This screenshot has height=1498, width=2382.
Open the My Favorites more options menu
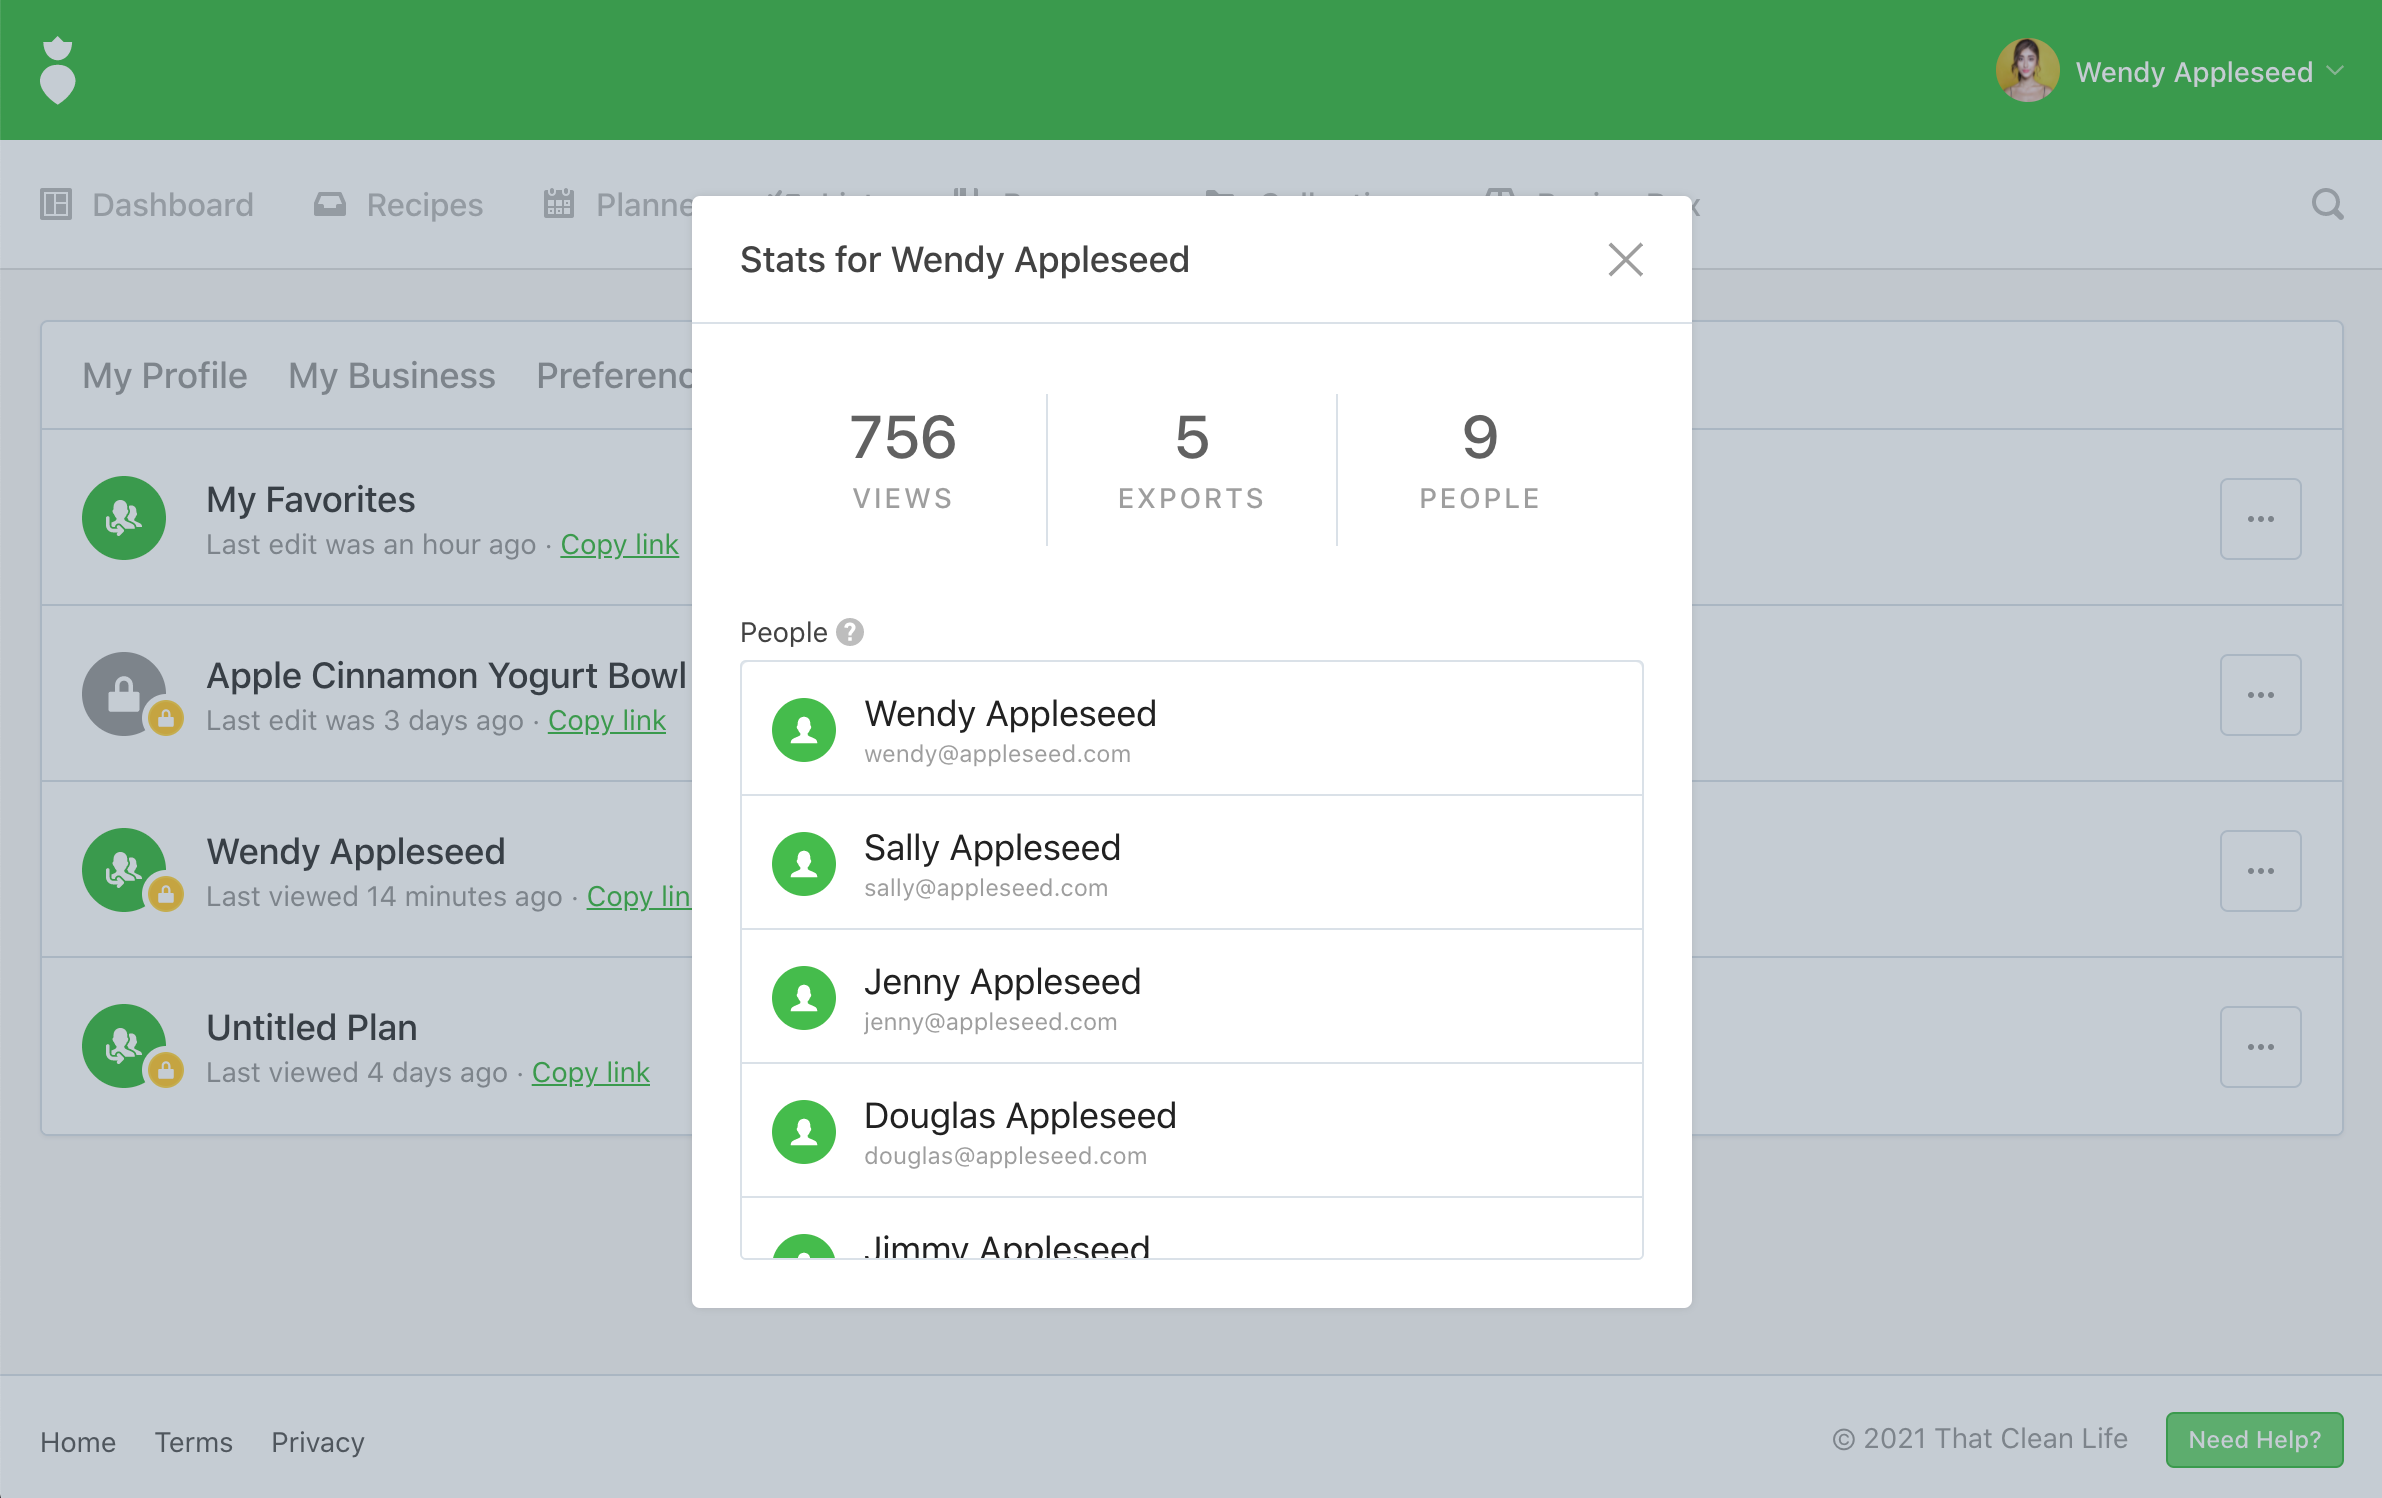(x=2260, y=519)
